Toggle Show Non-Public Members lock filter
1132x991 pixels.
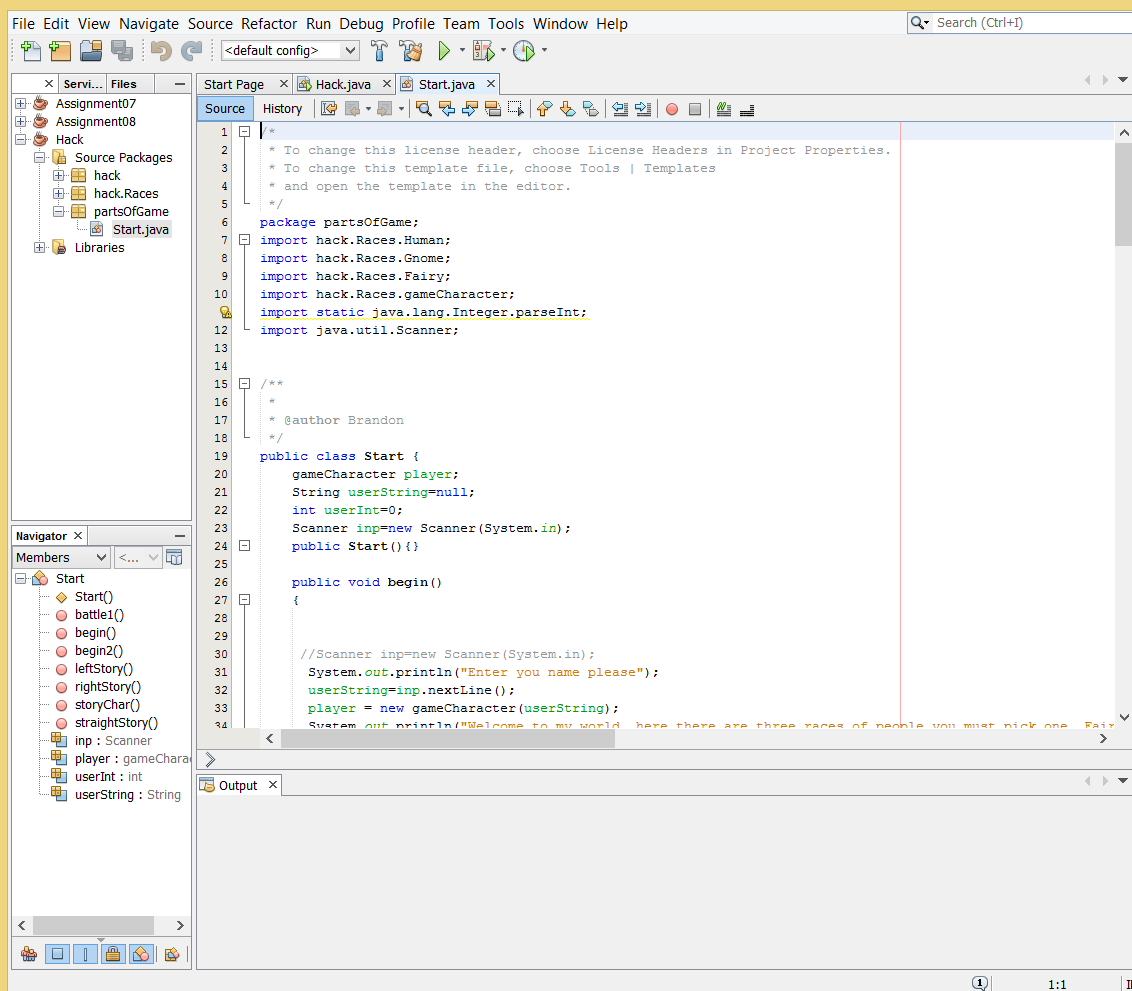(x=113, y=954)
